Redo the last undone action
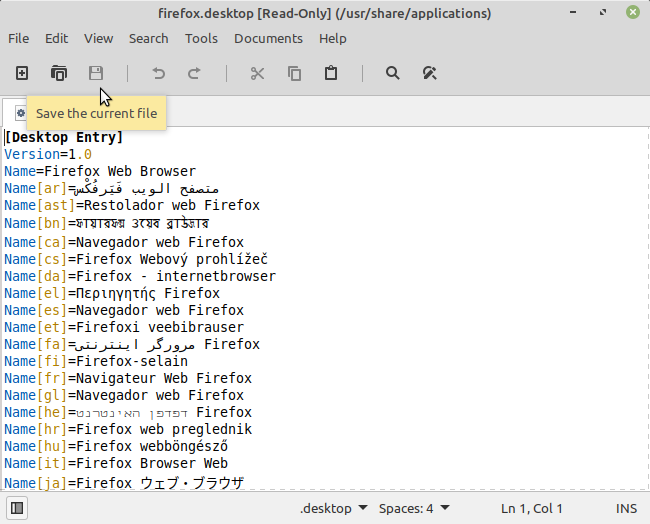The width and height of the screenshot is (650, 524). [194, 73]
